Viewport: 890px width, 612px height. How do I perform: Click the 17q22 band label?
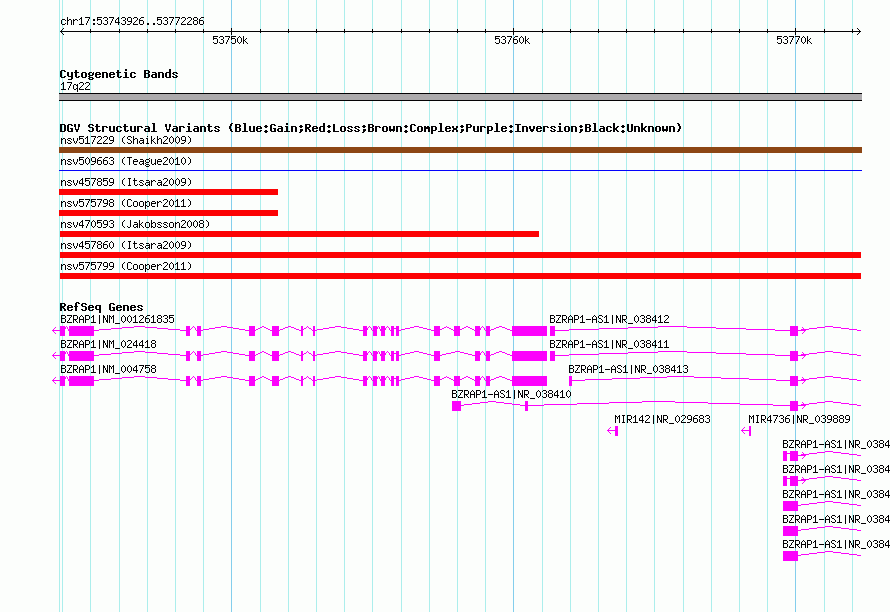75,86
